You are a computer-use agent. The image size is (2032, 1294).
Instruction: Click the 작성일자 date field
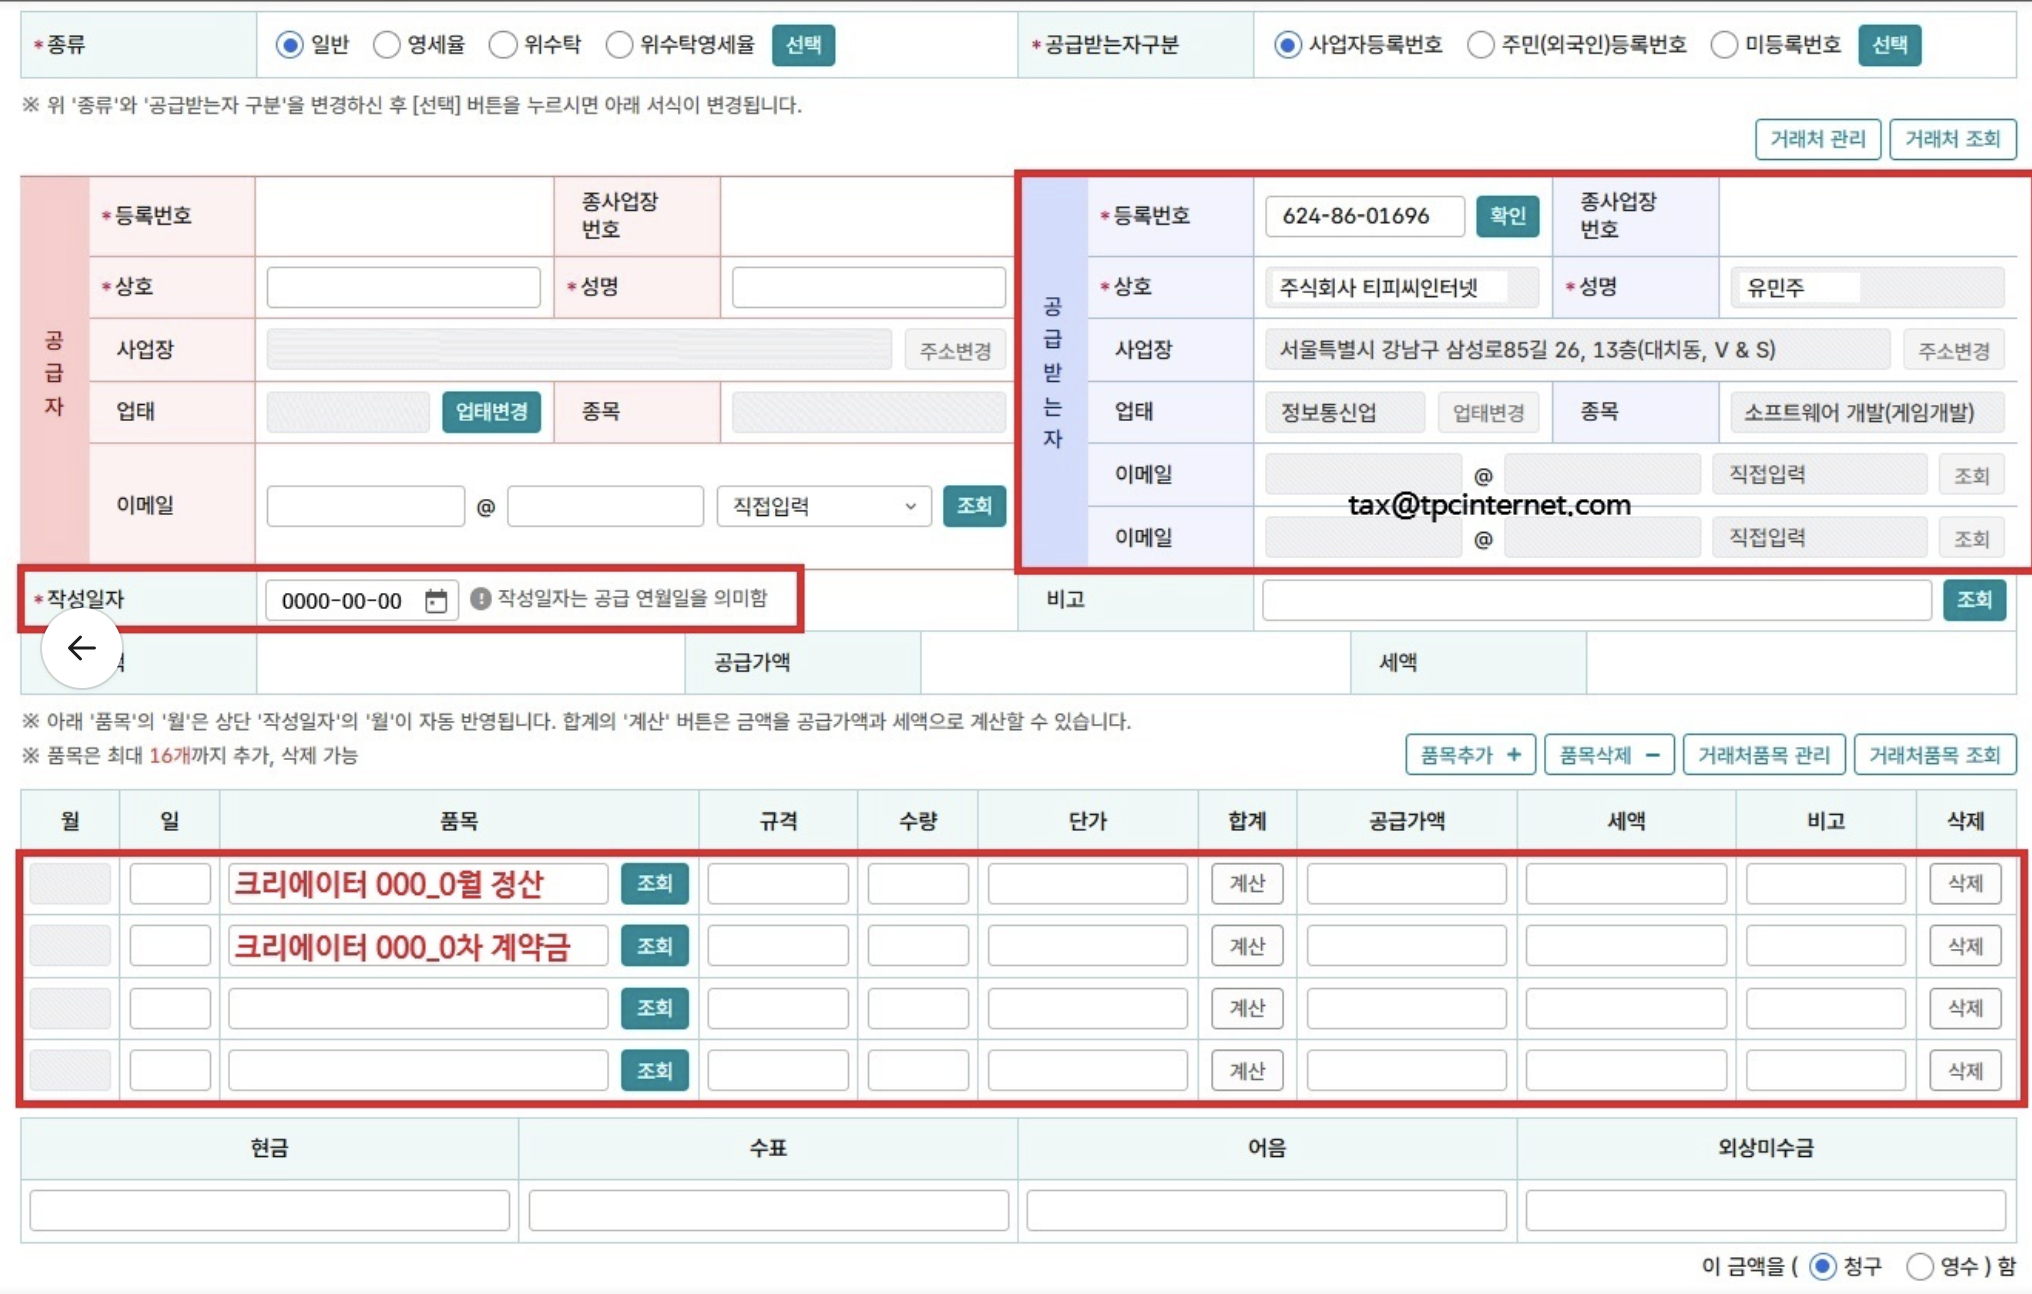(x=362, y=600)
